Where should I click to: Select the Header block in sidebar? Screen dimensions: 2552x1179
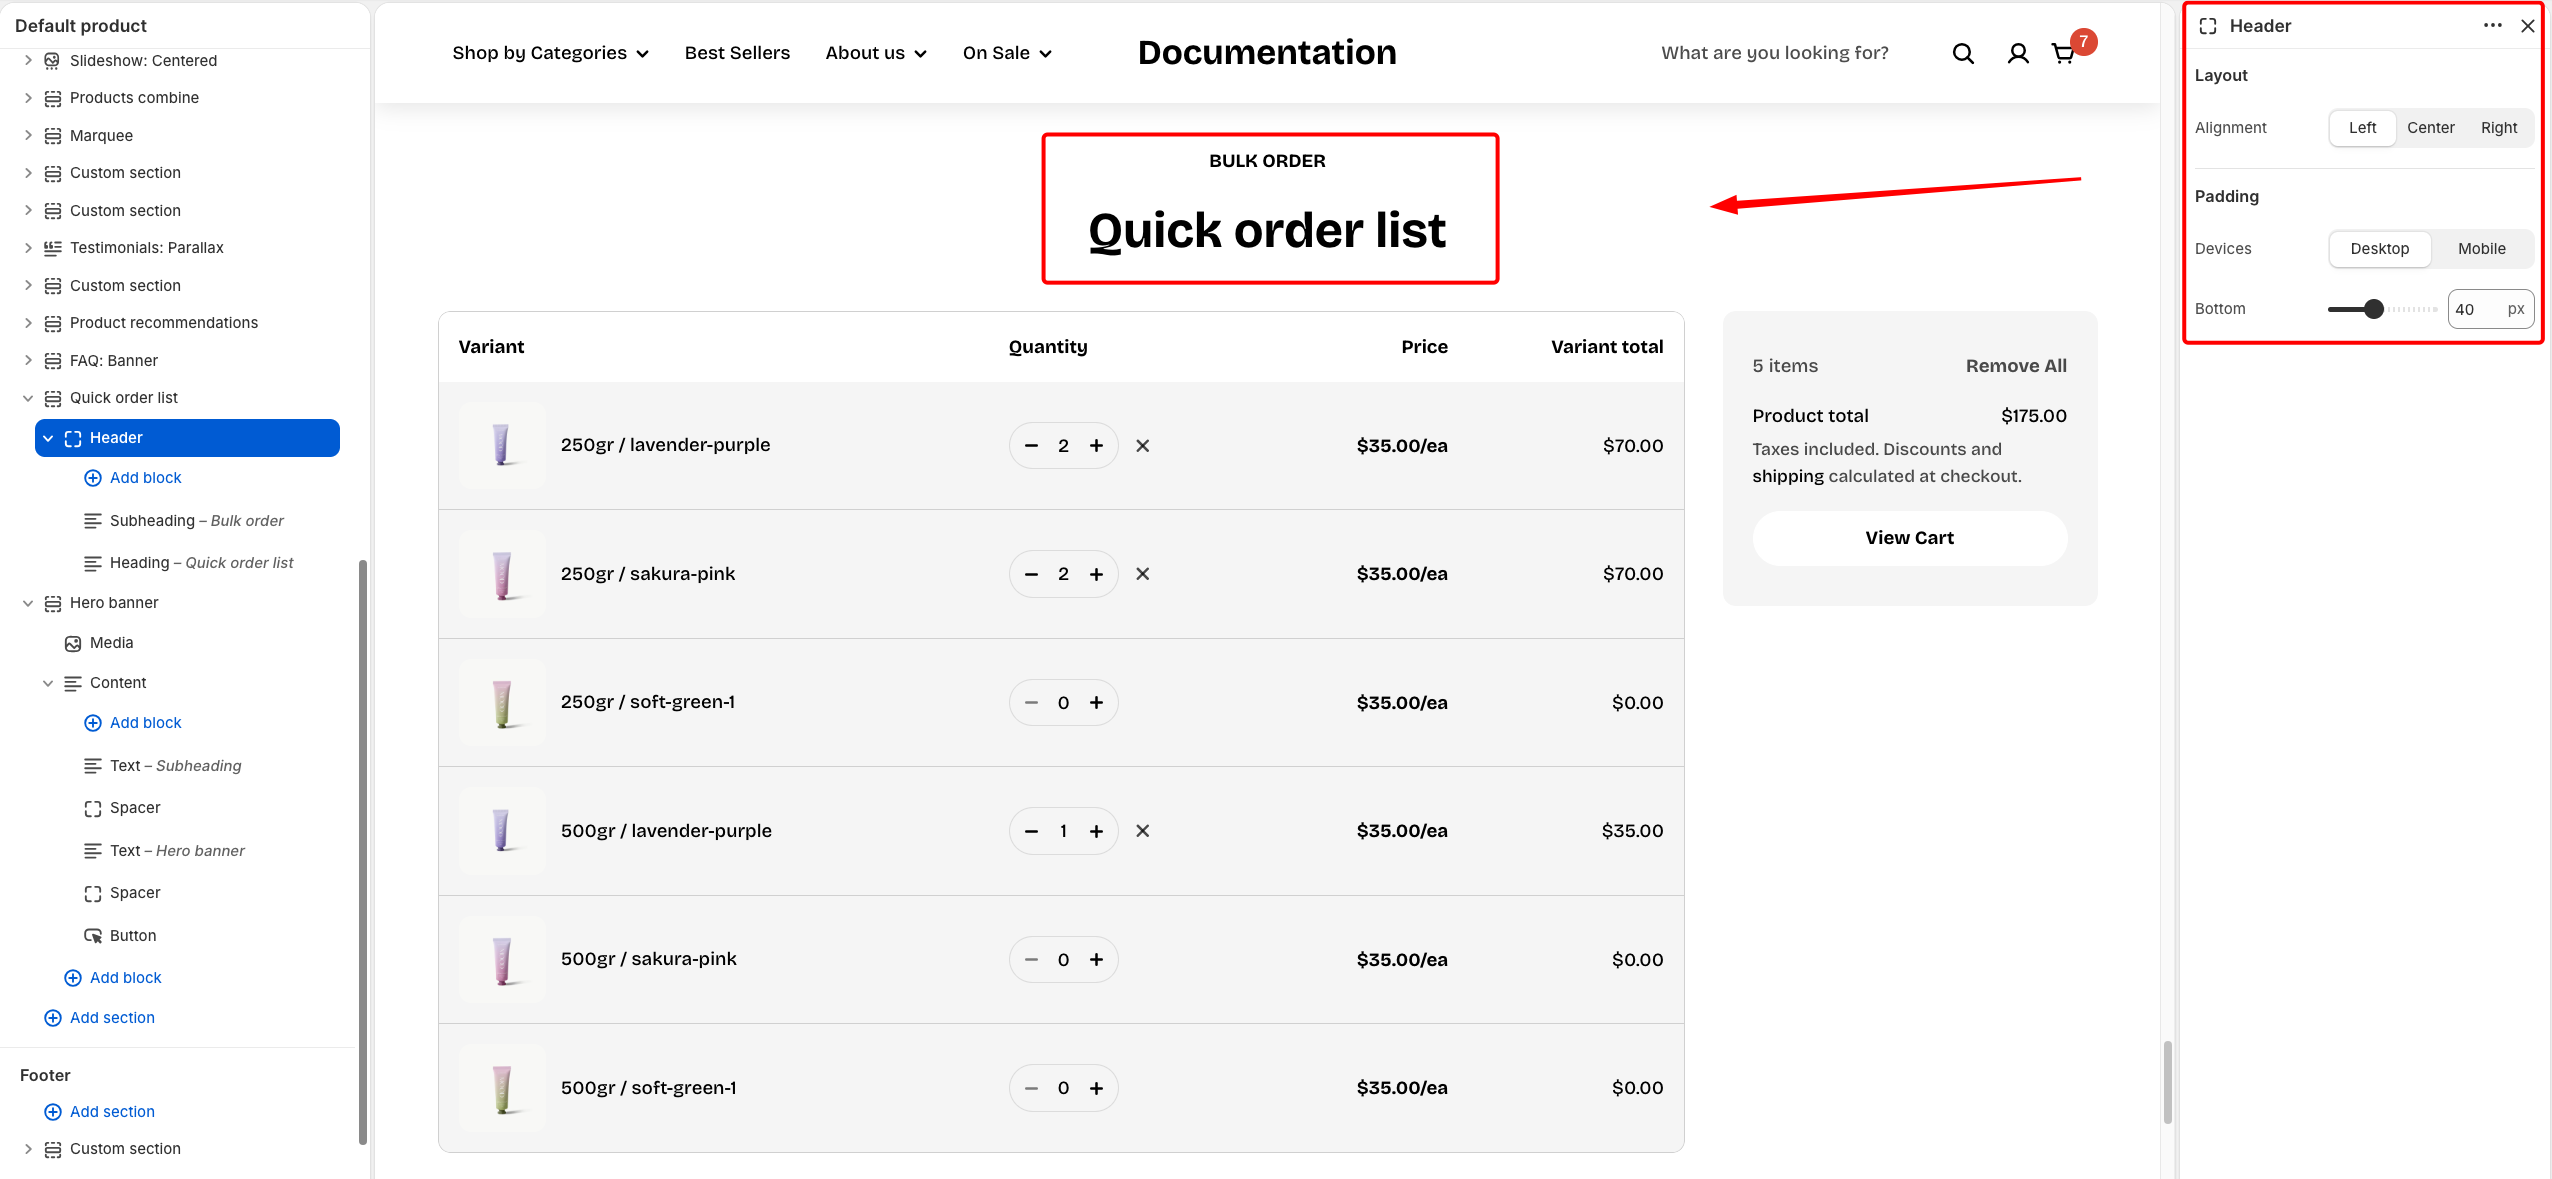coord(187,438)
